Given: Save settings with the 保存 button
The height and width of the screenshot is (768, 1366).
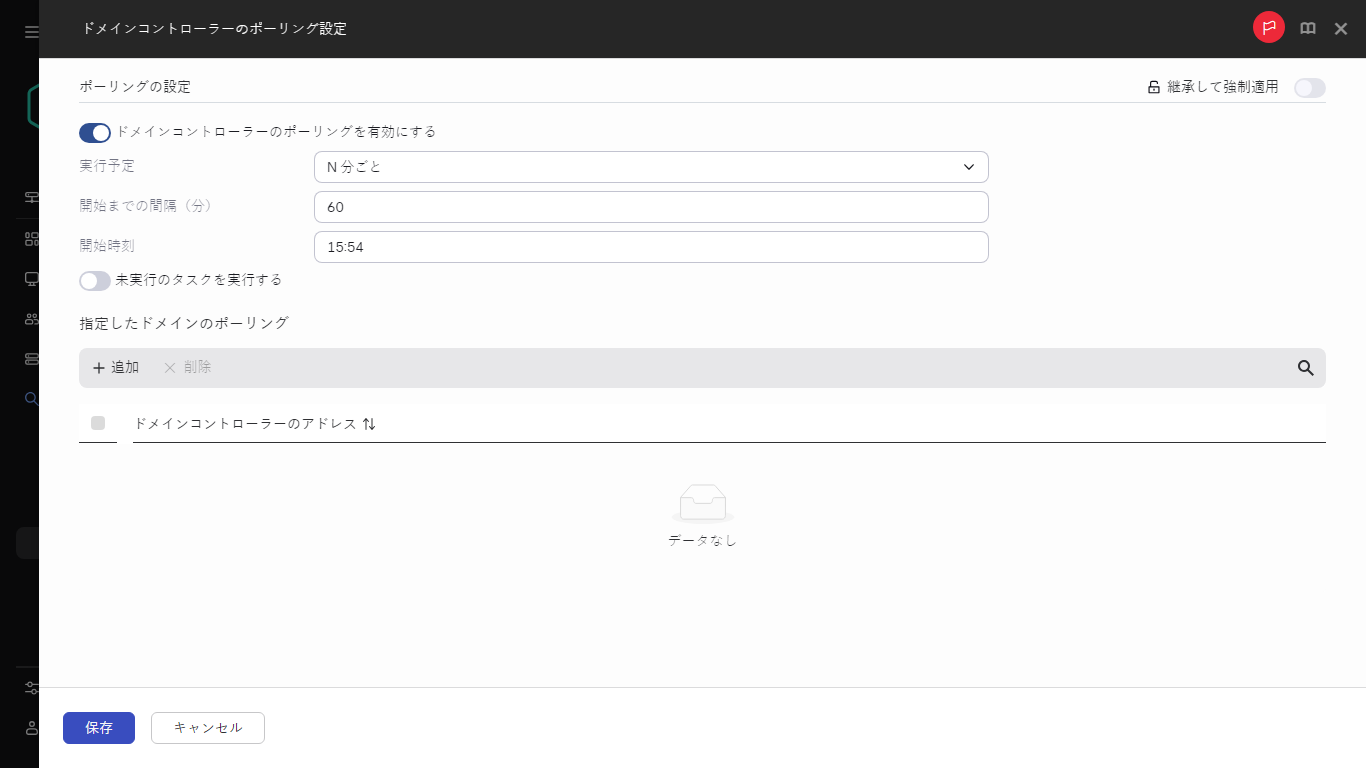Looking at the screenshot, I should (x=99, y=728).
